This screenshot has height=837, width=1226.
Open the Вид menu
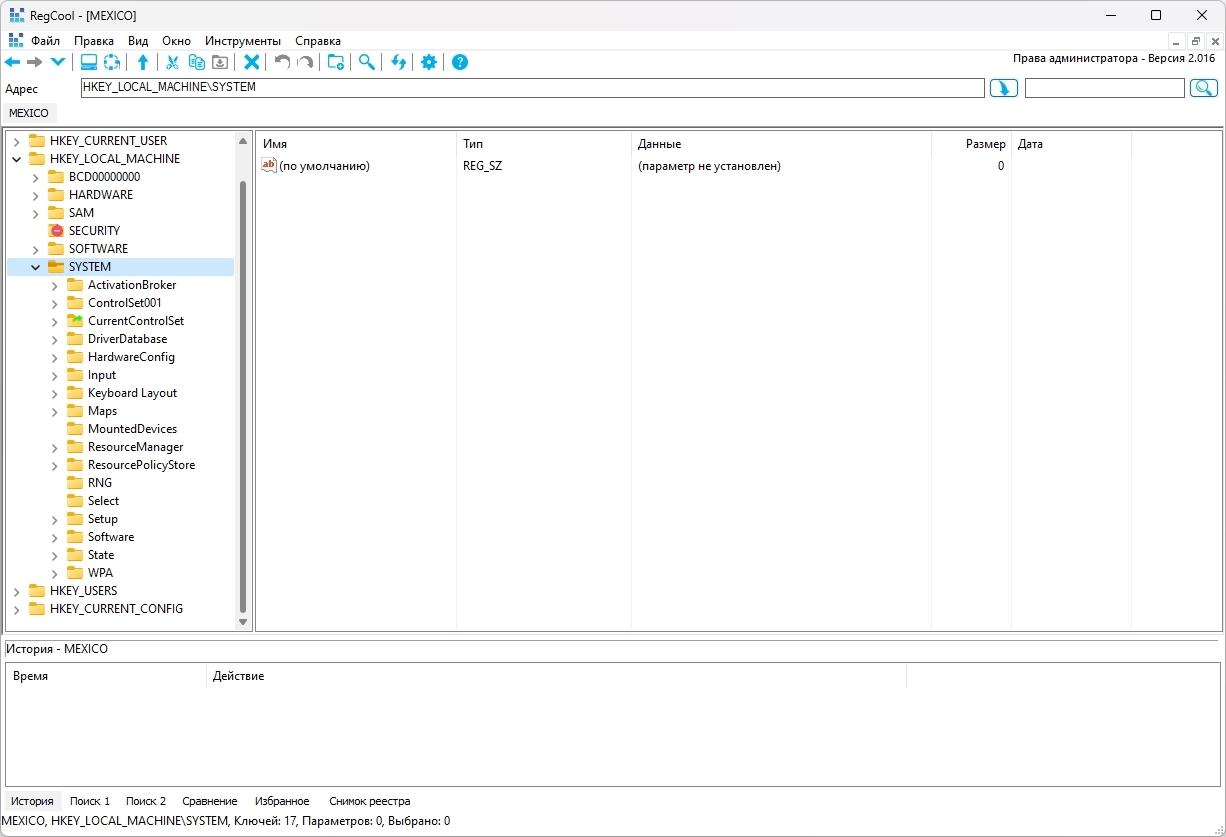tap(138, 41)
